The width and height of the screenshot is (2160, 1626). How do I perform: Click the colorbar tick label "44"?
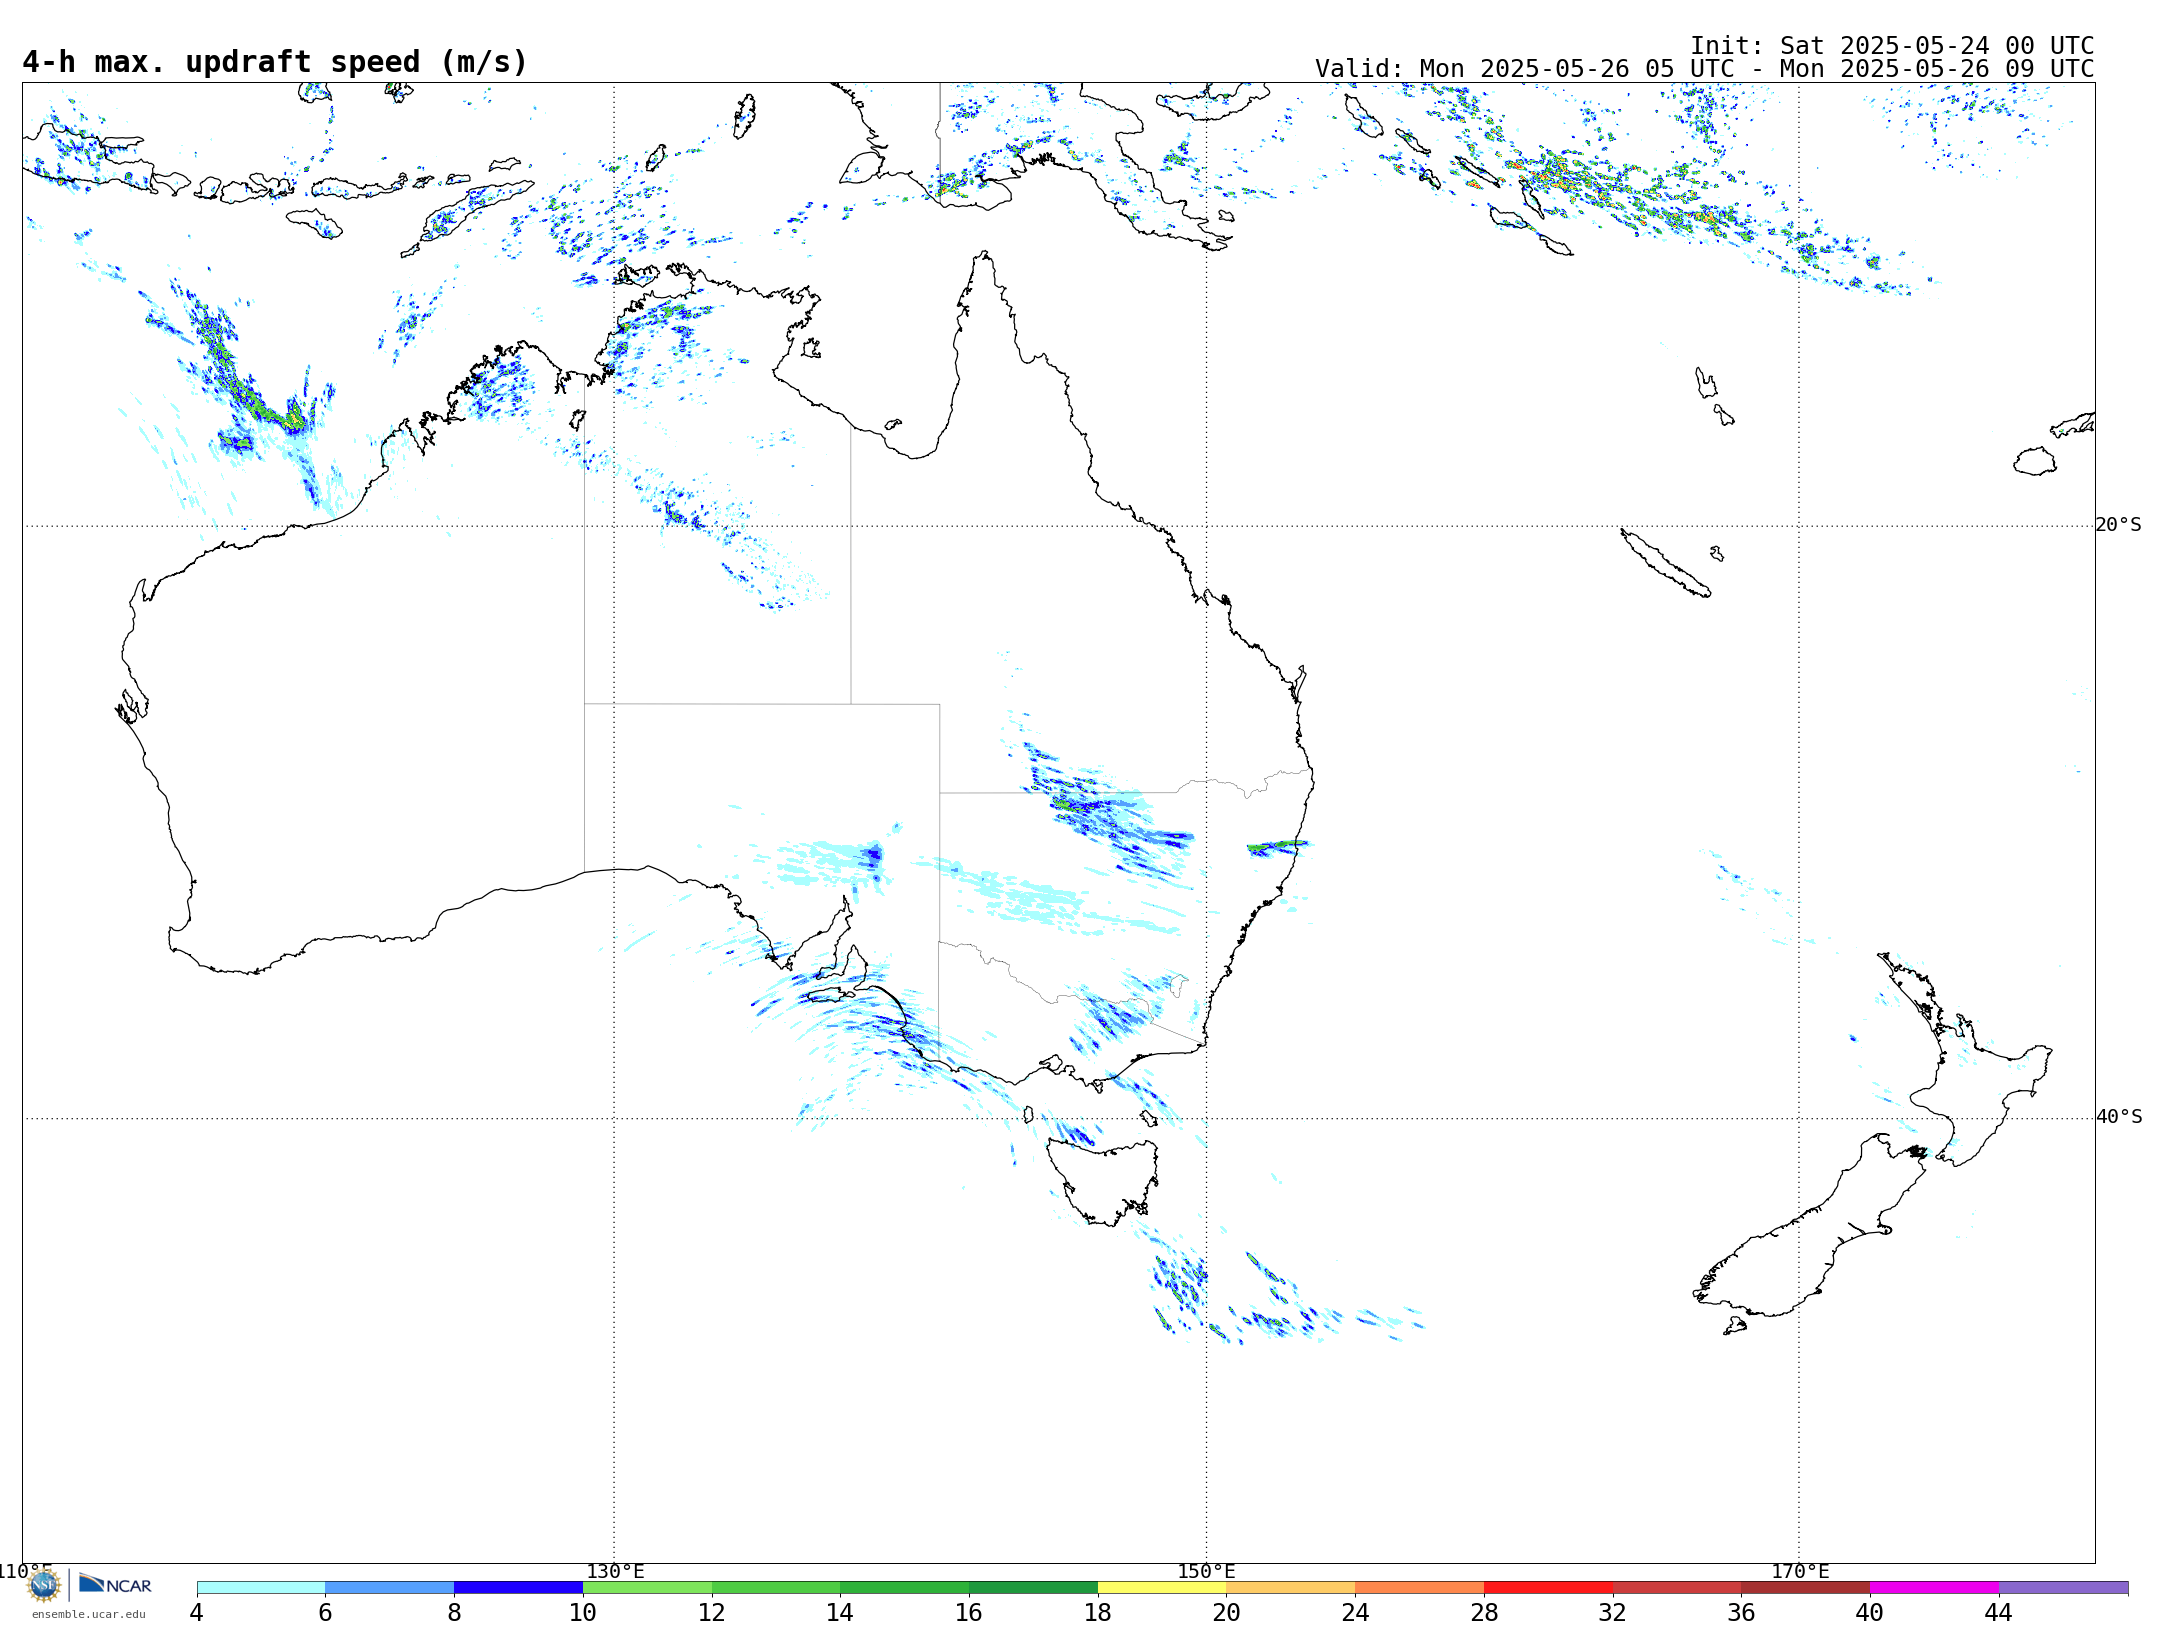1999,1613
